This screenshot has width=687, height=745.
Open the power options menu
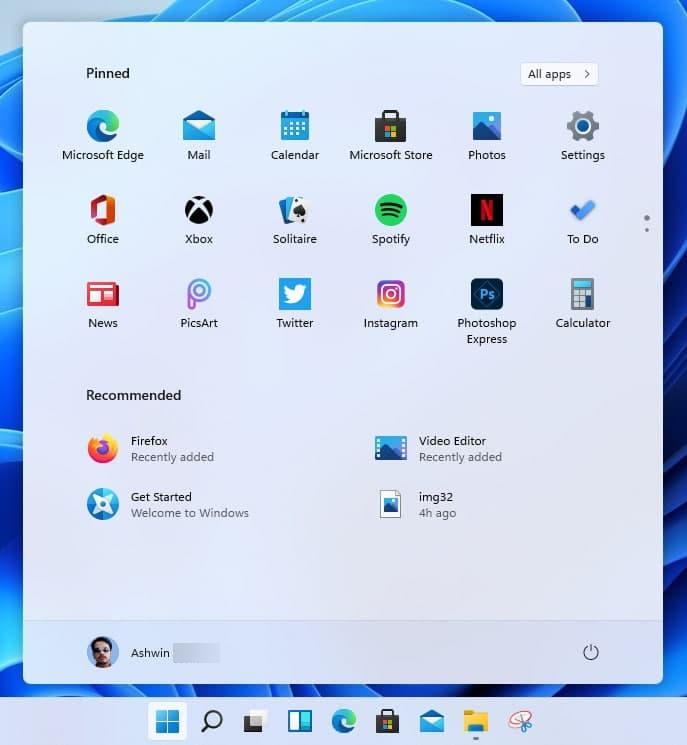[x=591, y=653]
